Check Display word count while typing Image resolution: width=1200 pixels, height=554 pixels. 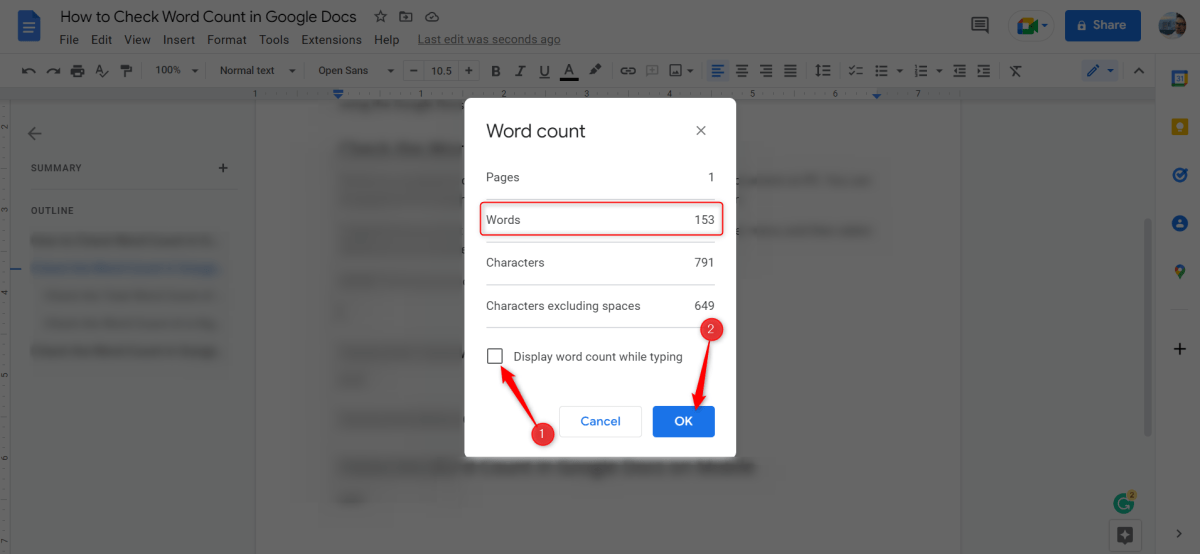495,356
